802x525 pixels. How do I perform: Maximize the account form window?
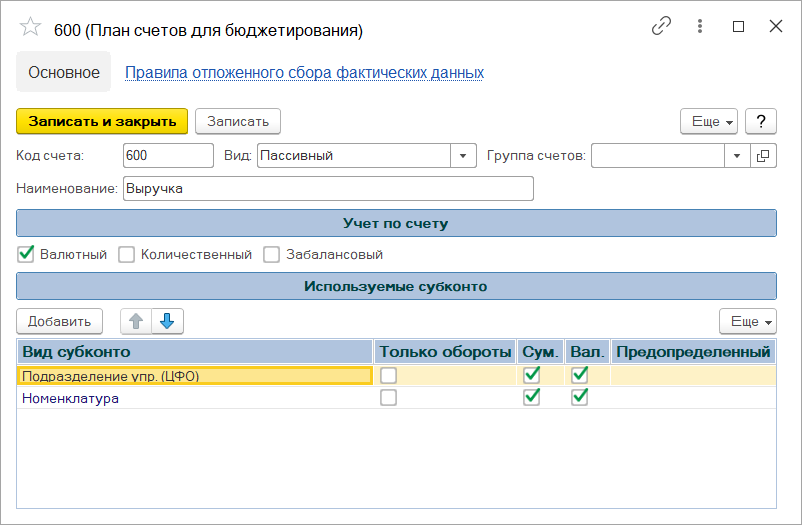tap(739, 27)
